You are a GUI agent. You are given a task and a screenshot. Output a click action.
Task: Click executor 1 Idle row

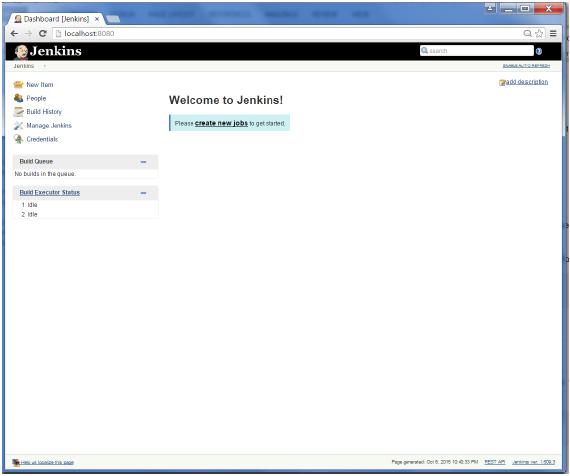pyautogui.click(x=85, y=205)
